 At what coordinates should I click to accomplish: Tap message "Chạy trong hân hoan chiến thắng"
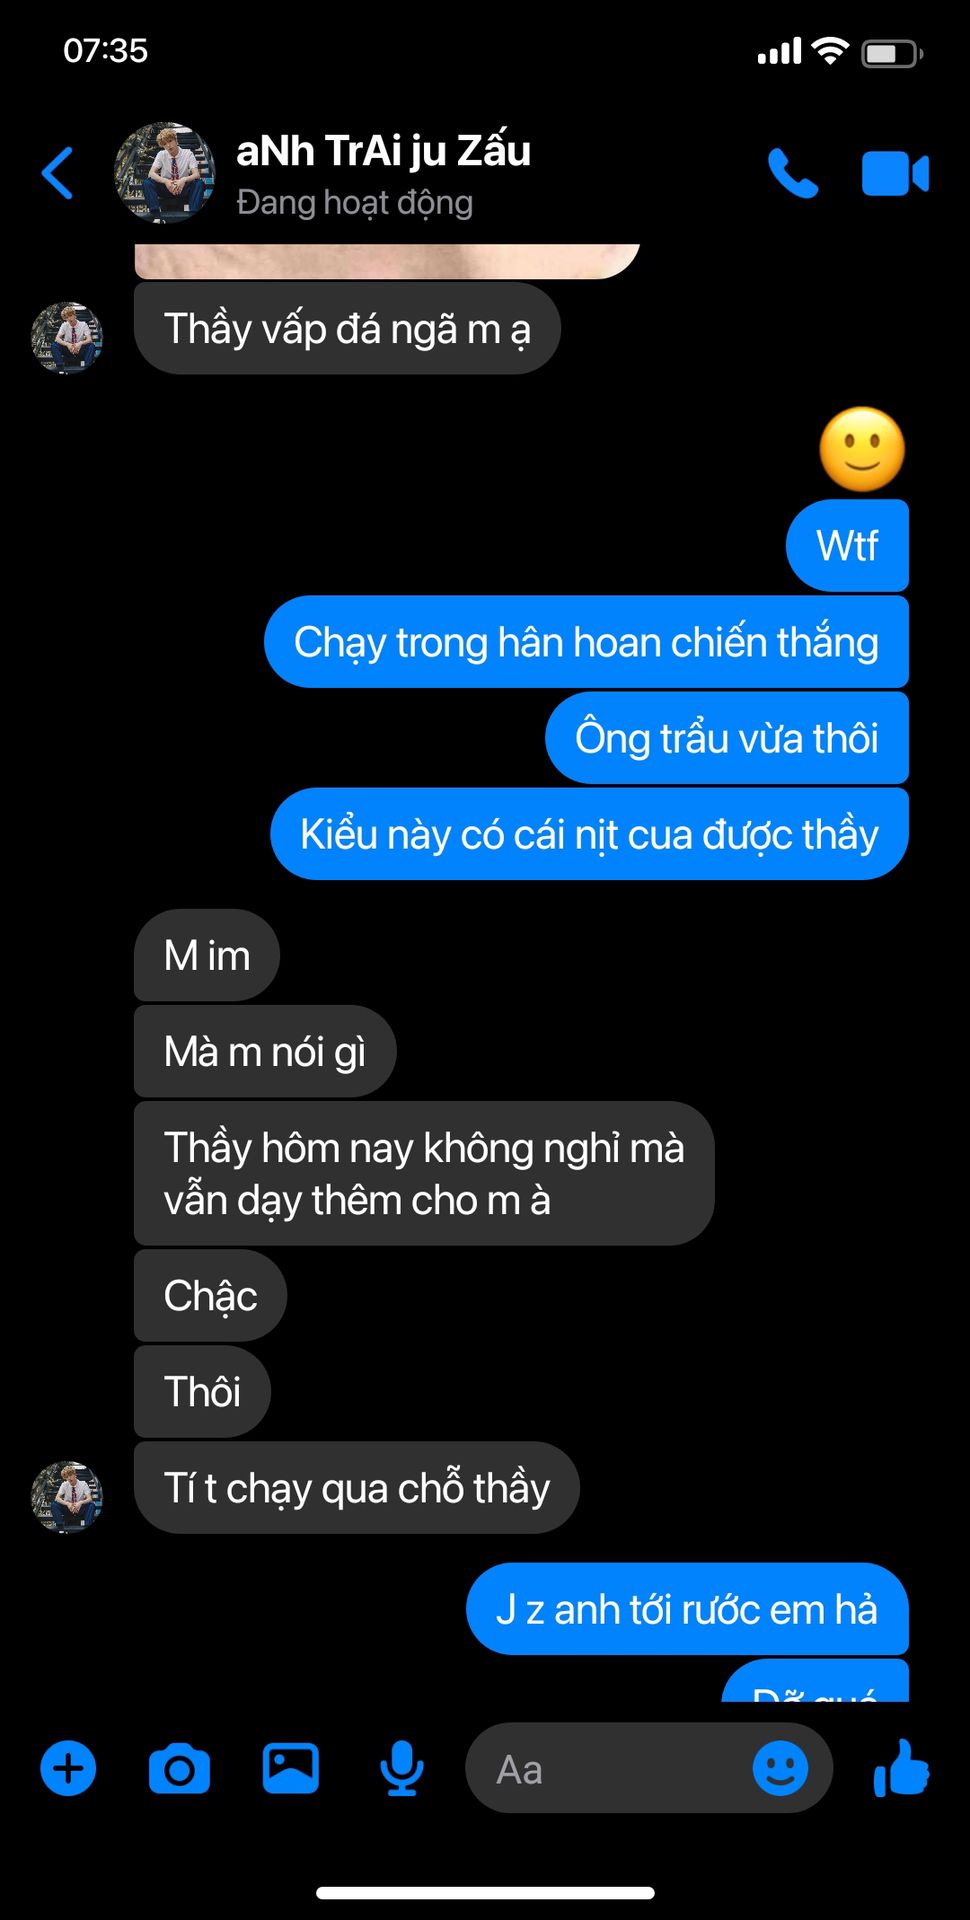586,642
